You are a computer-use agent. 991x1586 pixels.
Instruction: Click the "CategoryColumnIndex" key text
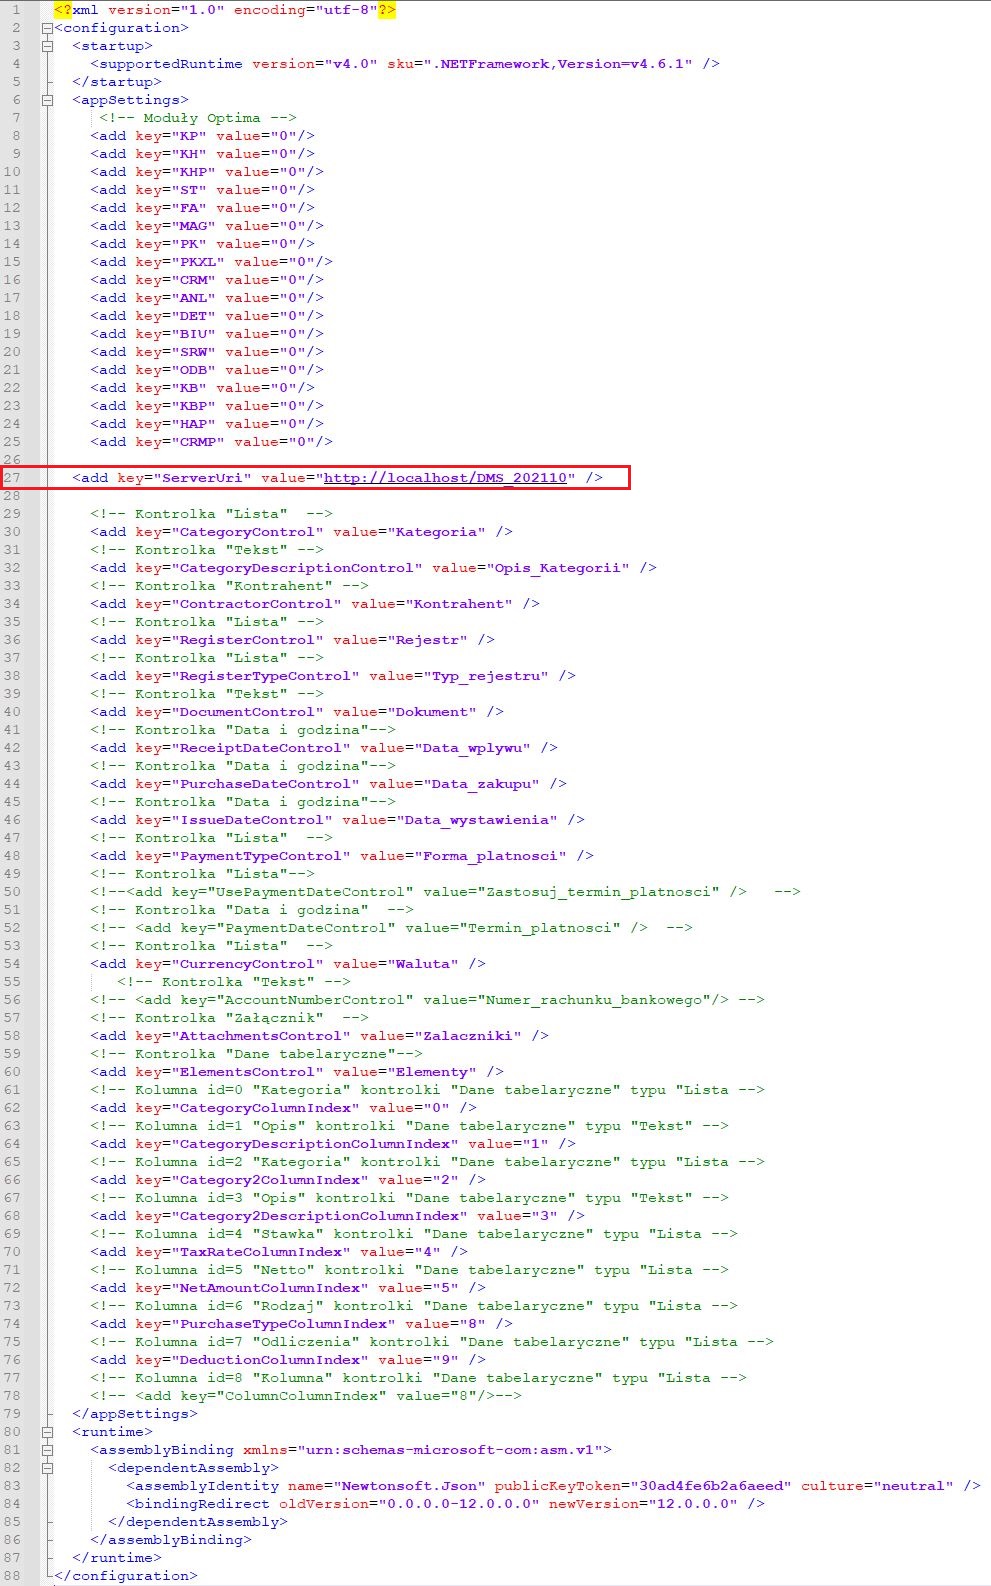click(x=266, y=1108)
